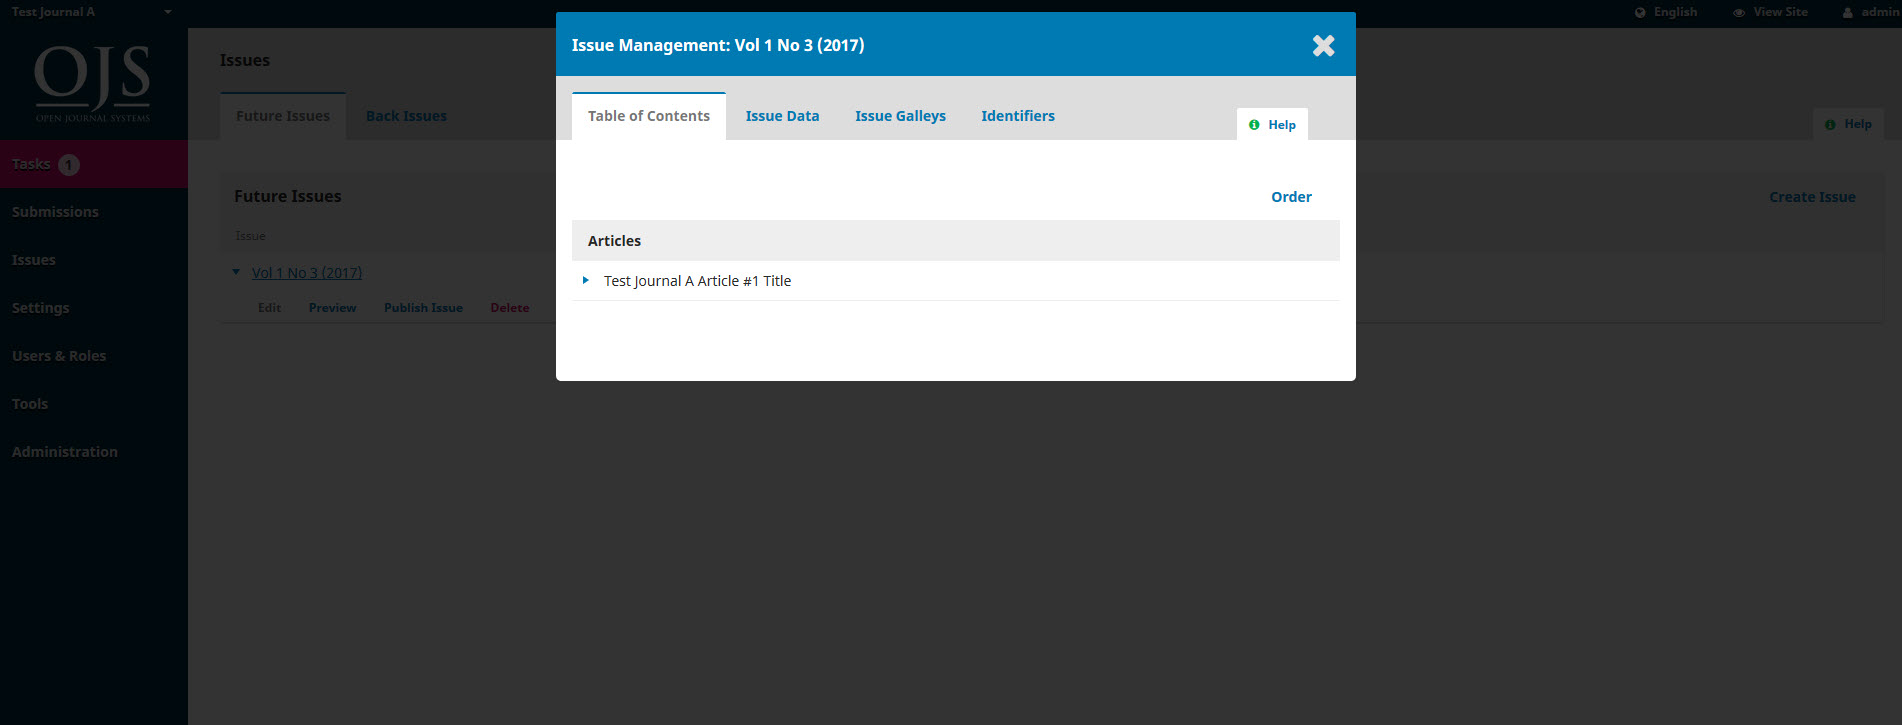Switch to the Back Issues tab

pos(406,116)
